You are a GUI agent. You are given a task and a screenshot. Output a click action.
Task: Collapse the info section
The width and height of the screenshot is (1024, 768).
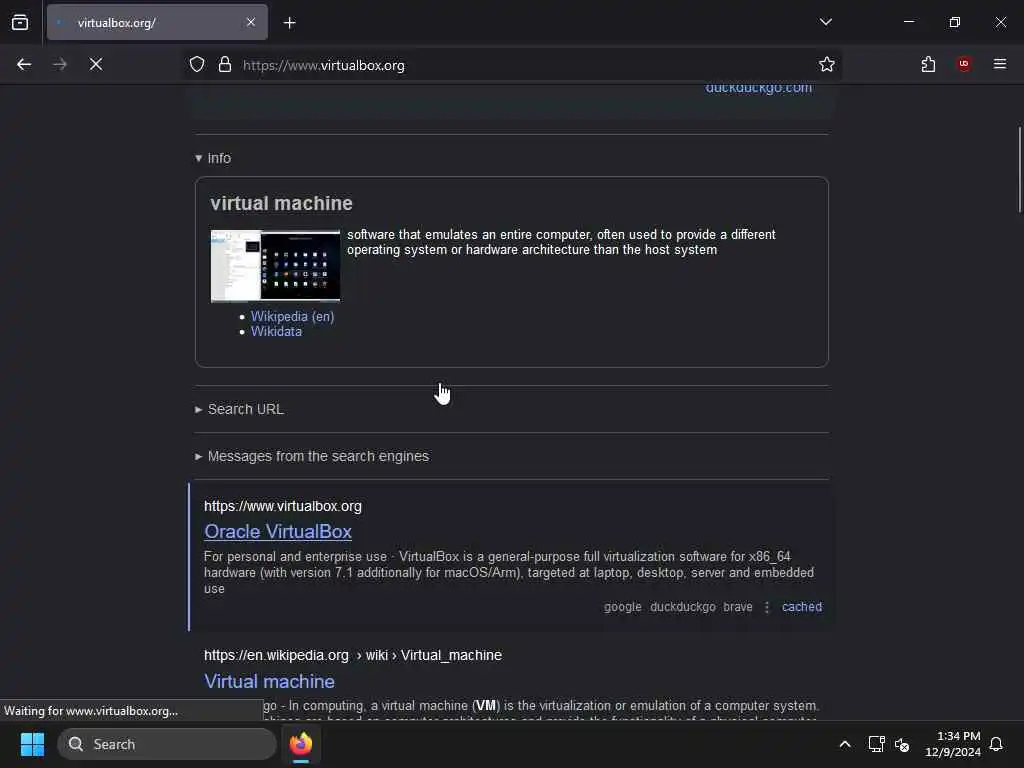(213, 158)
